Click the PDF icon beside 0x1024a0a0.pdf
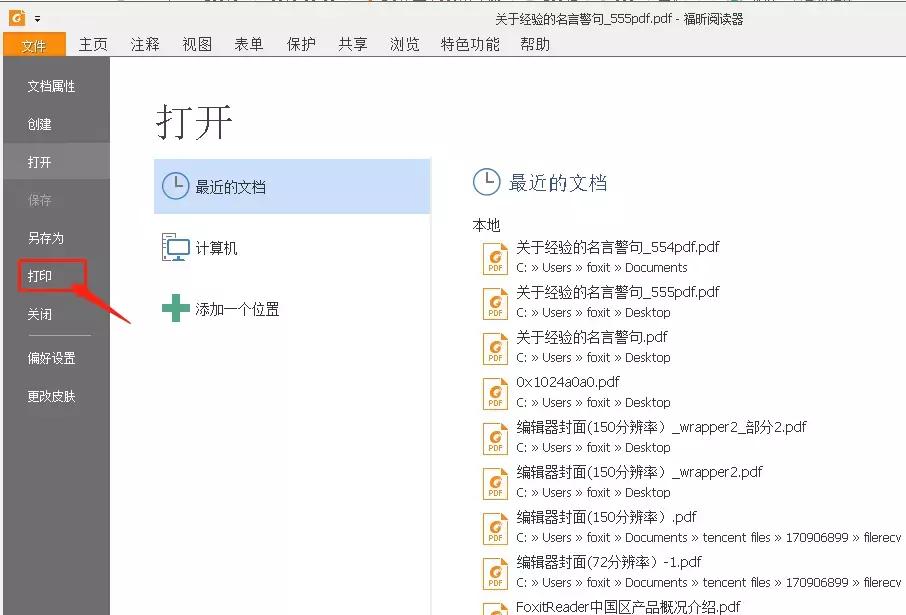The image size is (906, 615). 495,392
